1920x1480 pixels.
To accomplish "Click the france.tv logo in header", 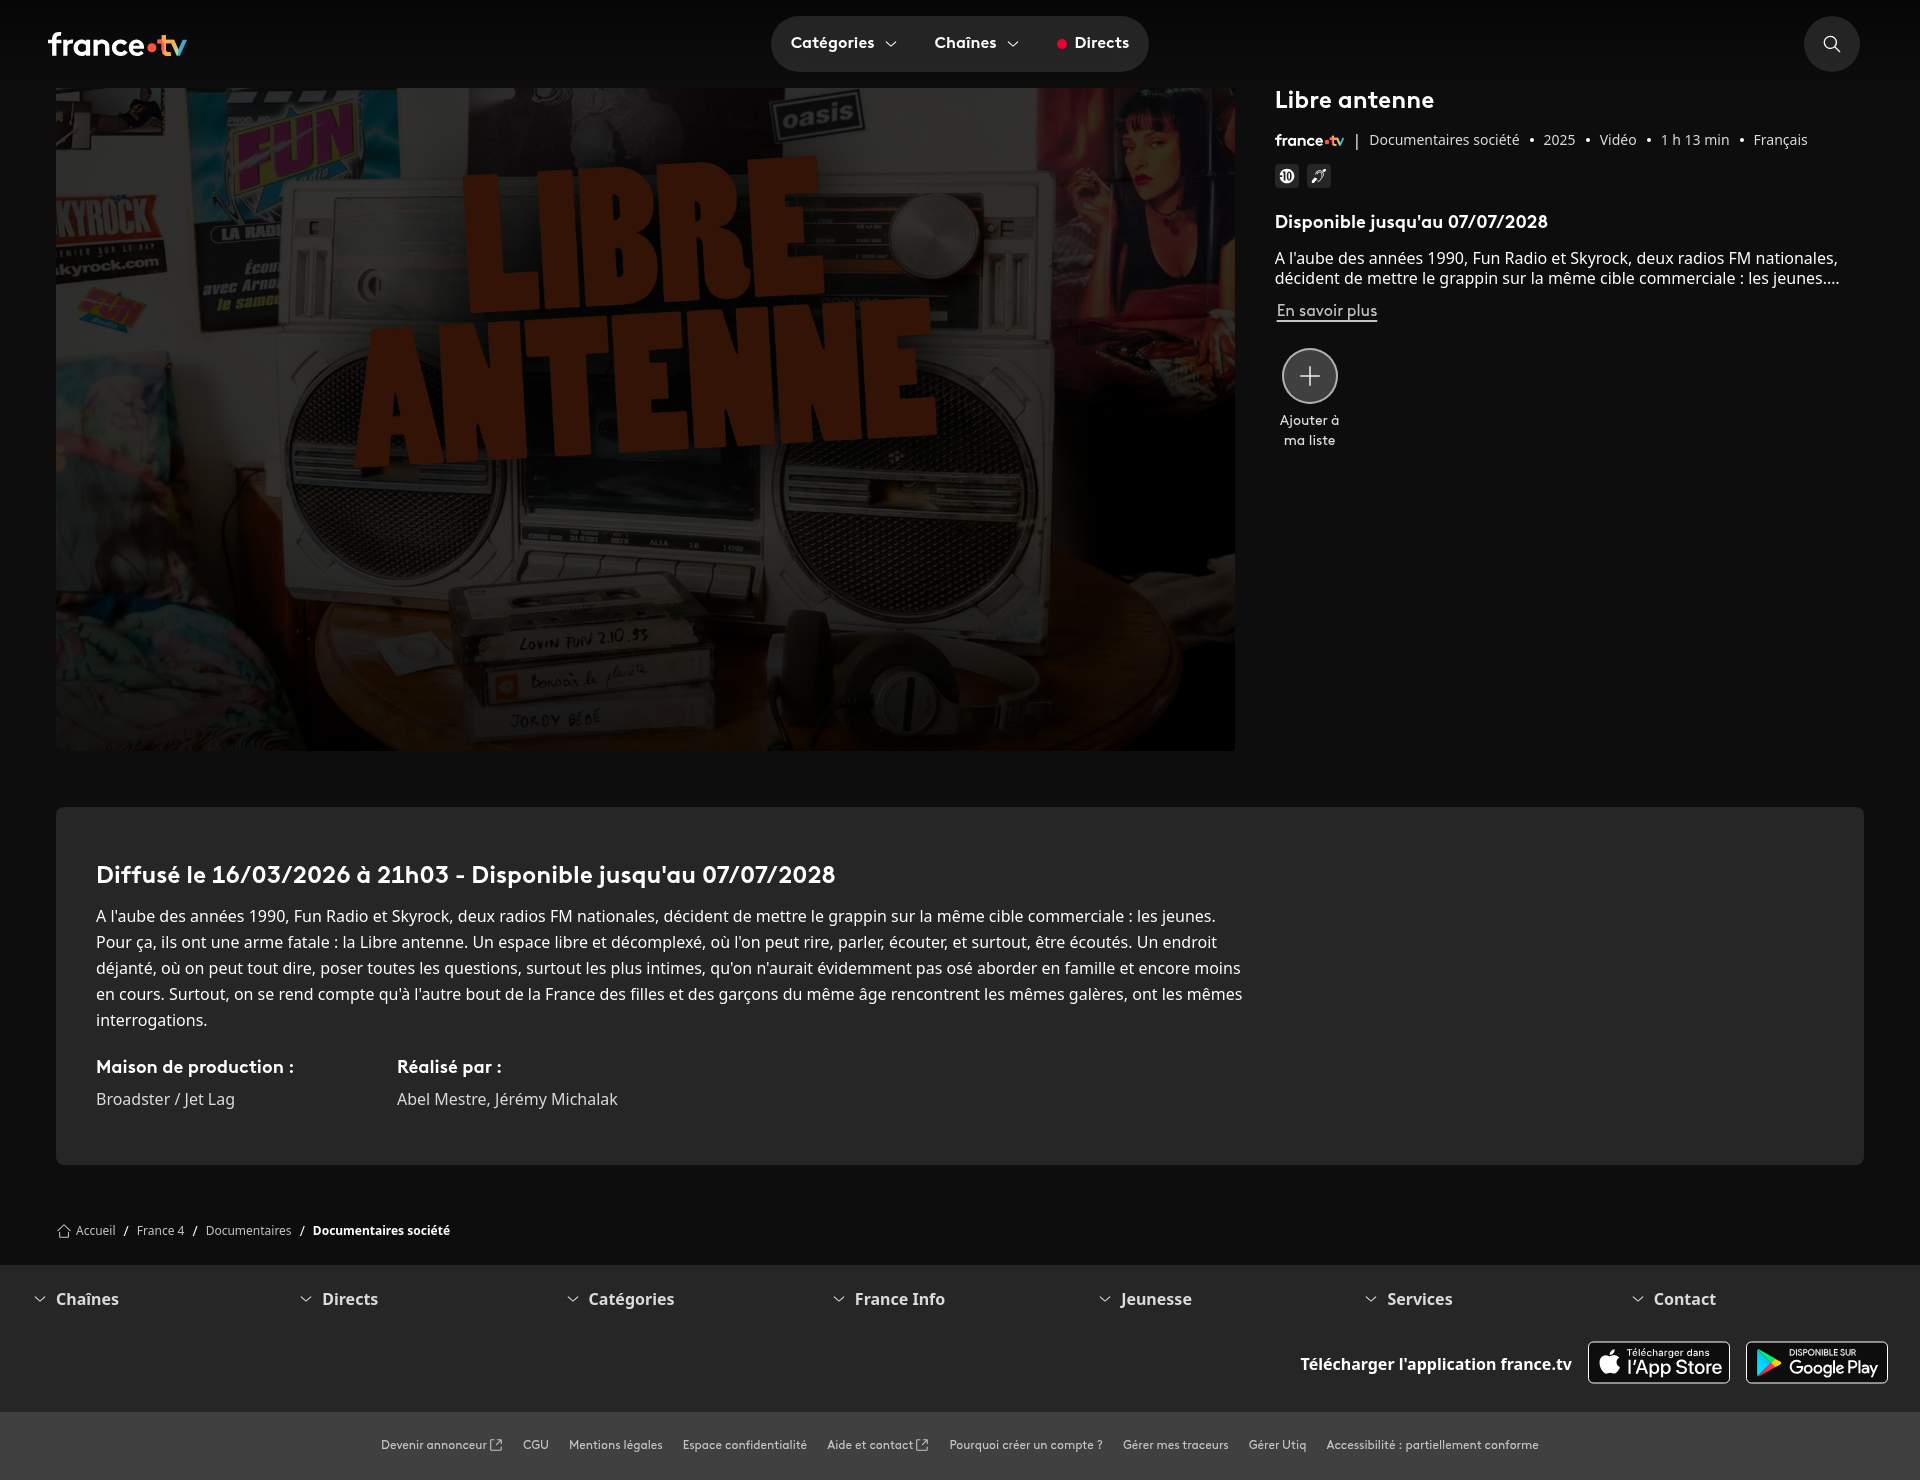I will (117, 45).
